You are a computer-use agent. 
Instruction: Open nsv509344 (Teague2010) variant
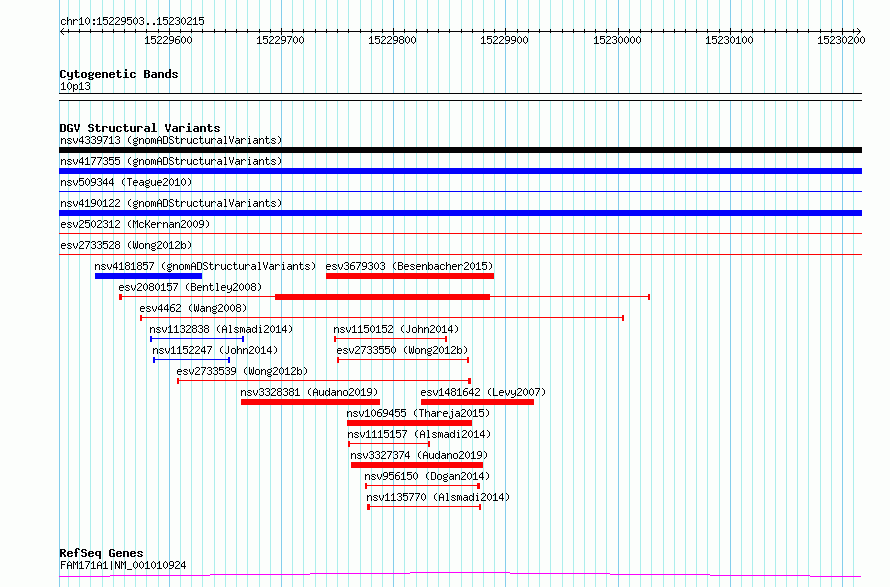[126, 182]
